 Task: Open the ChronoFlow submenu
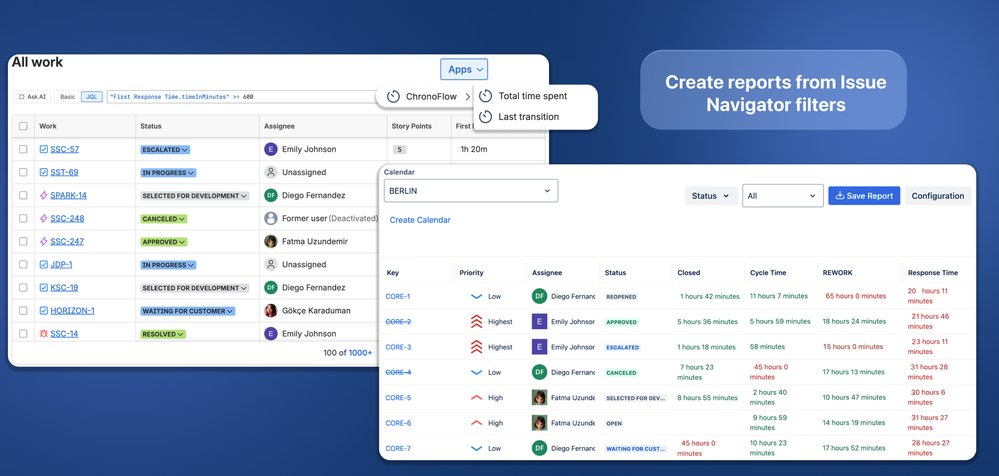(429, 97)
